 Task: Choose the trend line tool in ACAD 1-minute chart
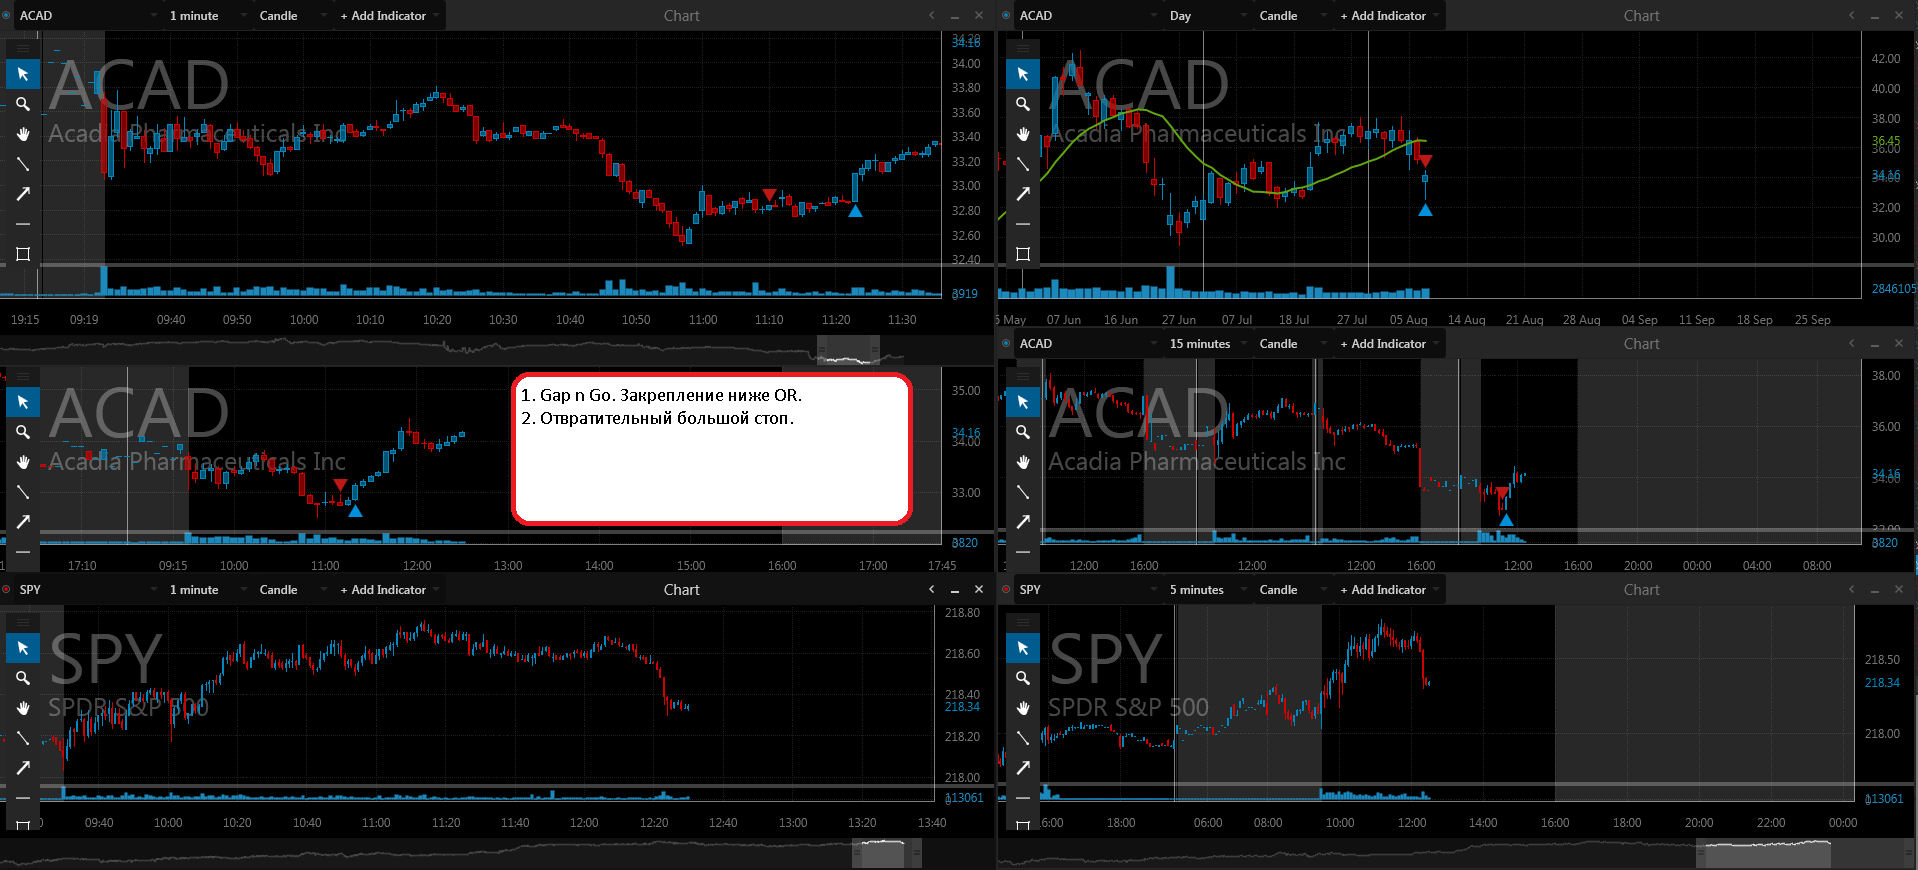[22, 164]
